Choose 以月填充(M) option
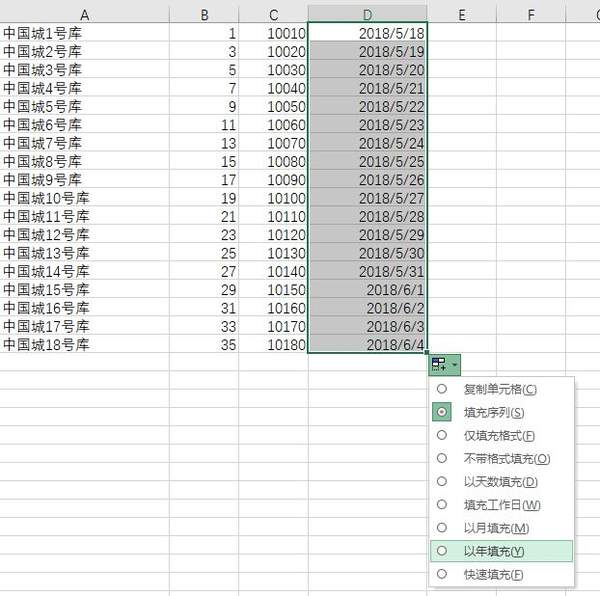This screenshot has height=596, width=600. click(501, 528)
